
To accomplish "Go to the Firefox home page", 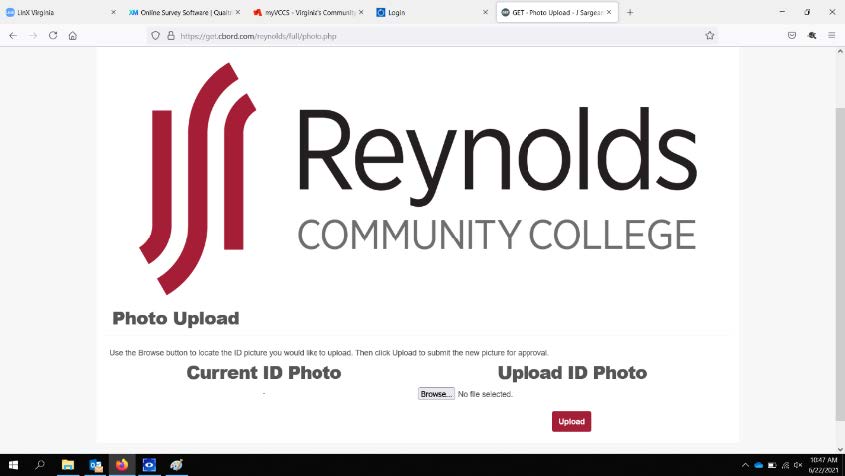I will 73,36.
